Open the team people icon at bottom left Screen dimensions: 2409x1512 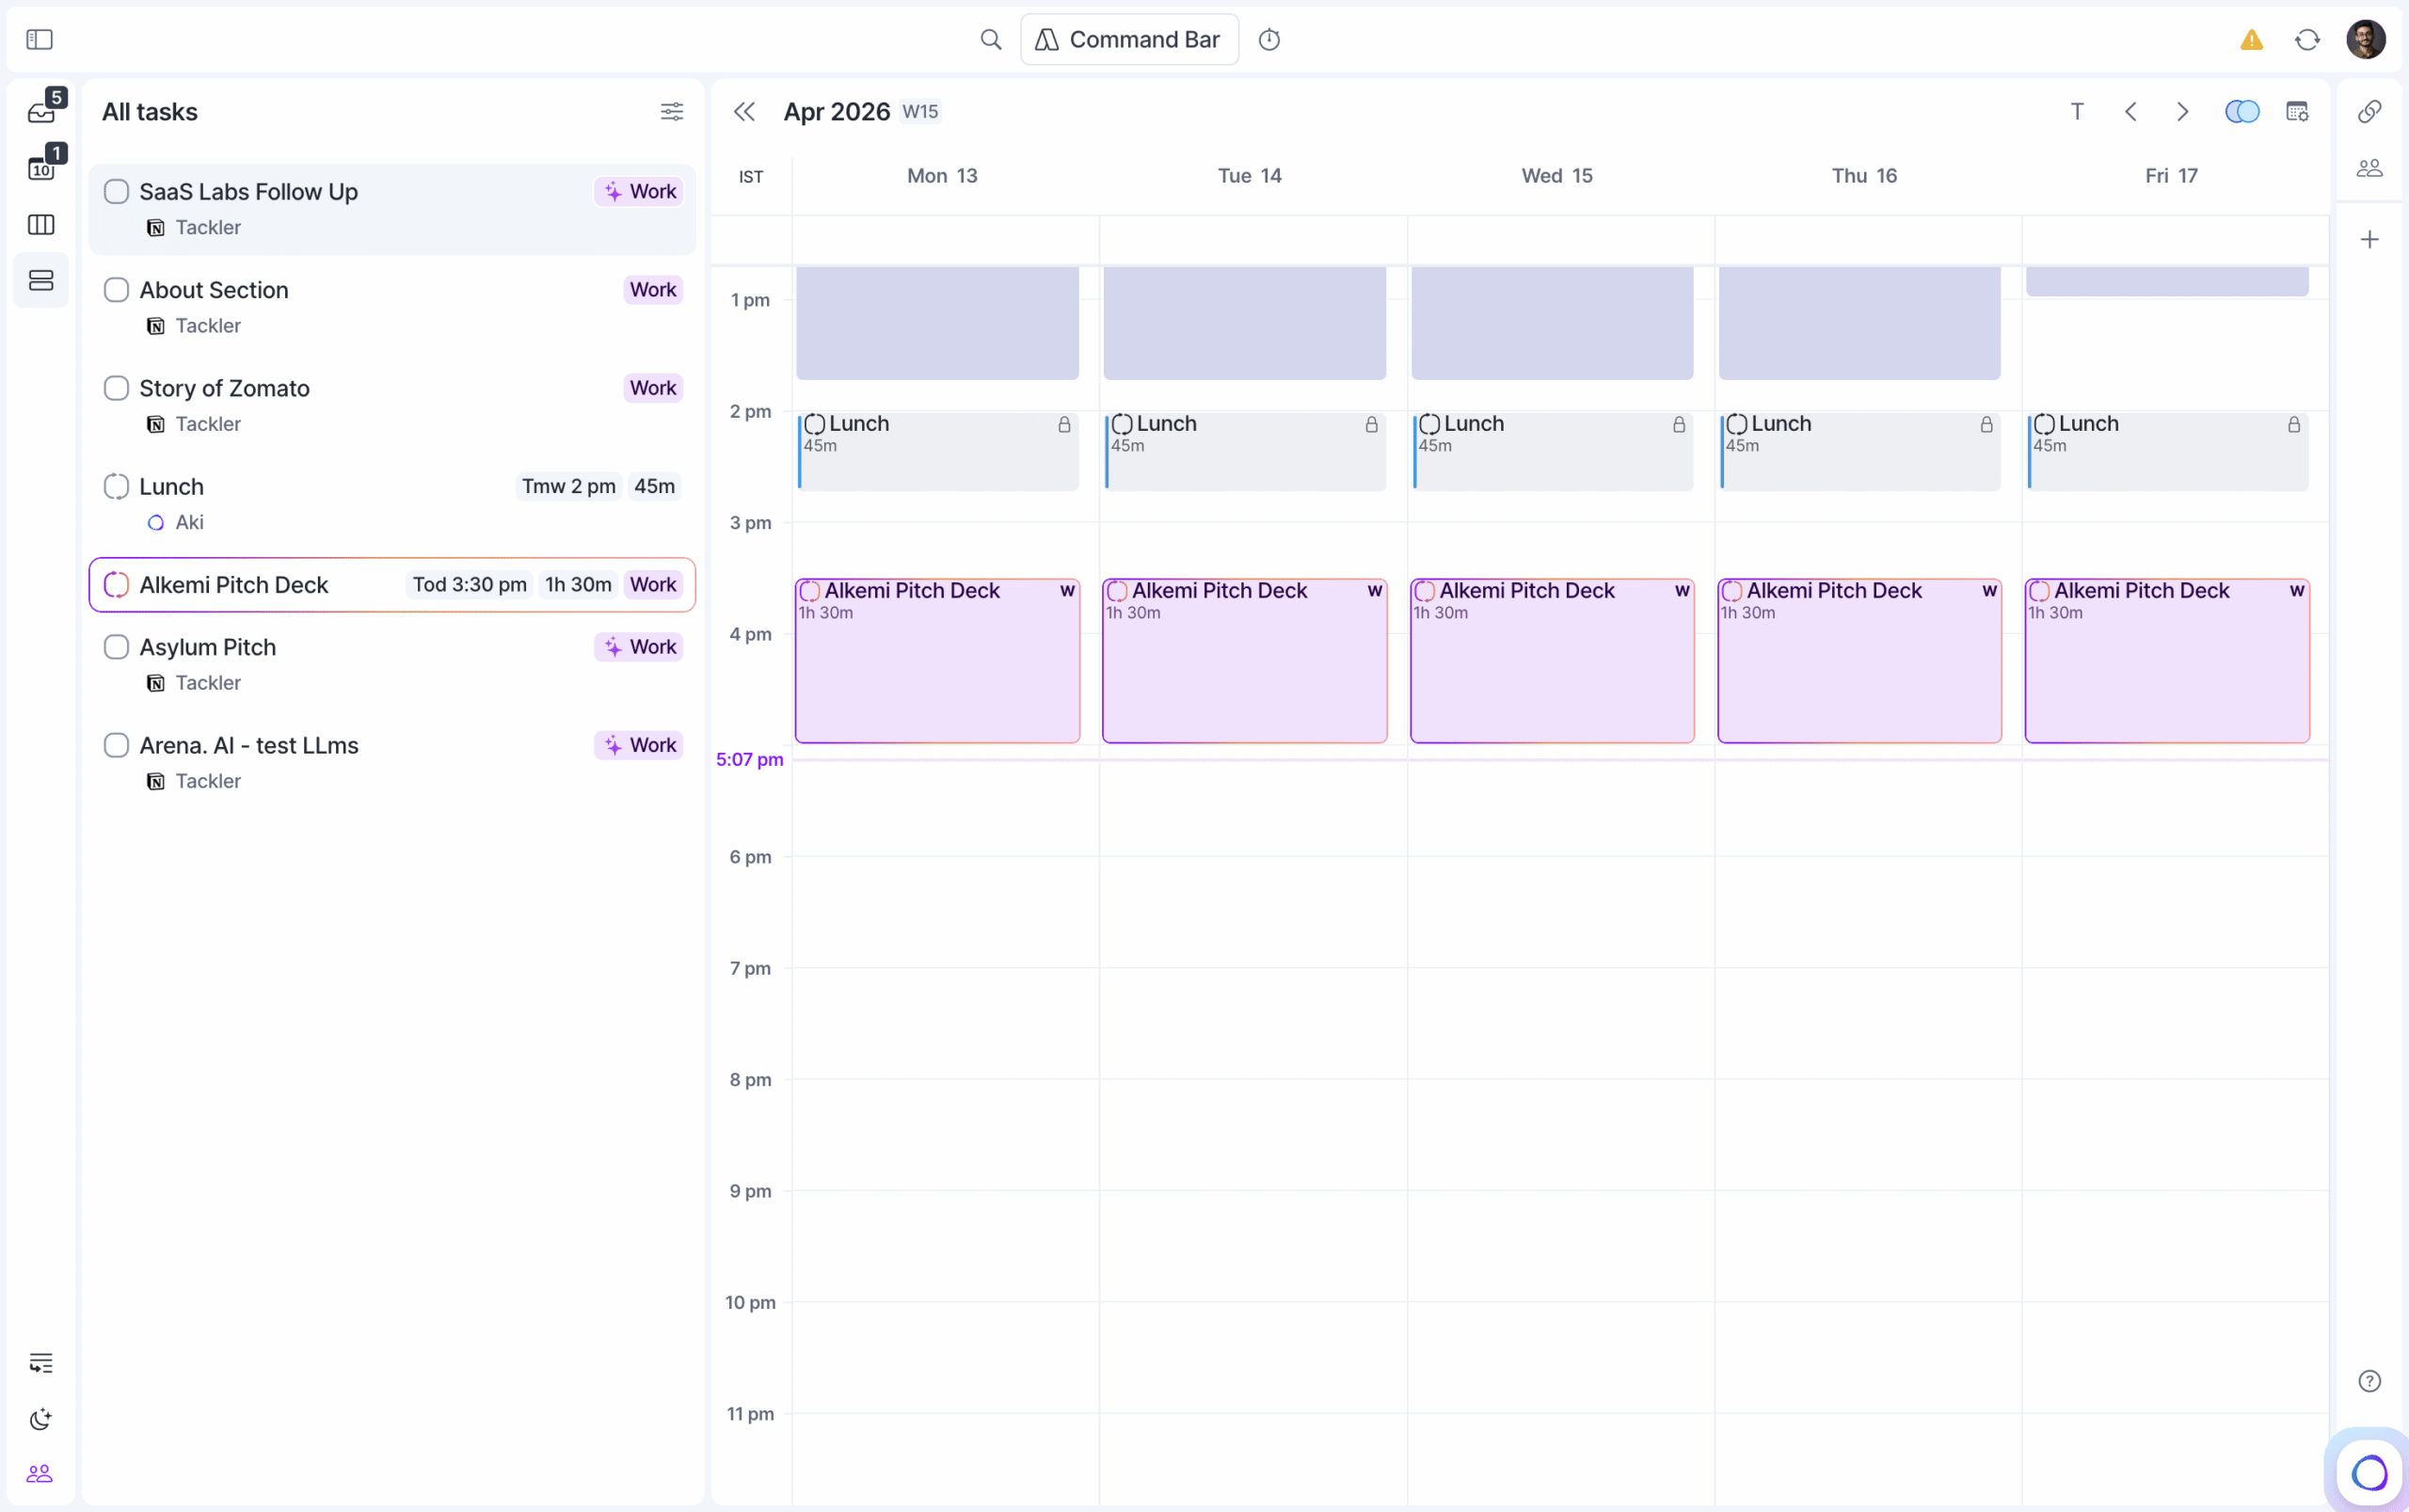point(40,1473)
